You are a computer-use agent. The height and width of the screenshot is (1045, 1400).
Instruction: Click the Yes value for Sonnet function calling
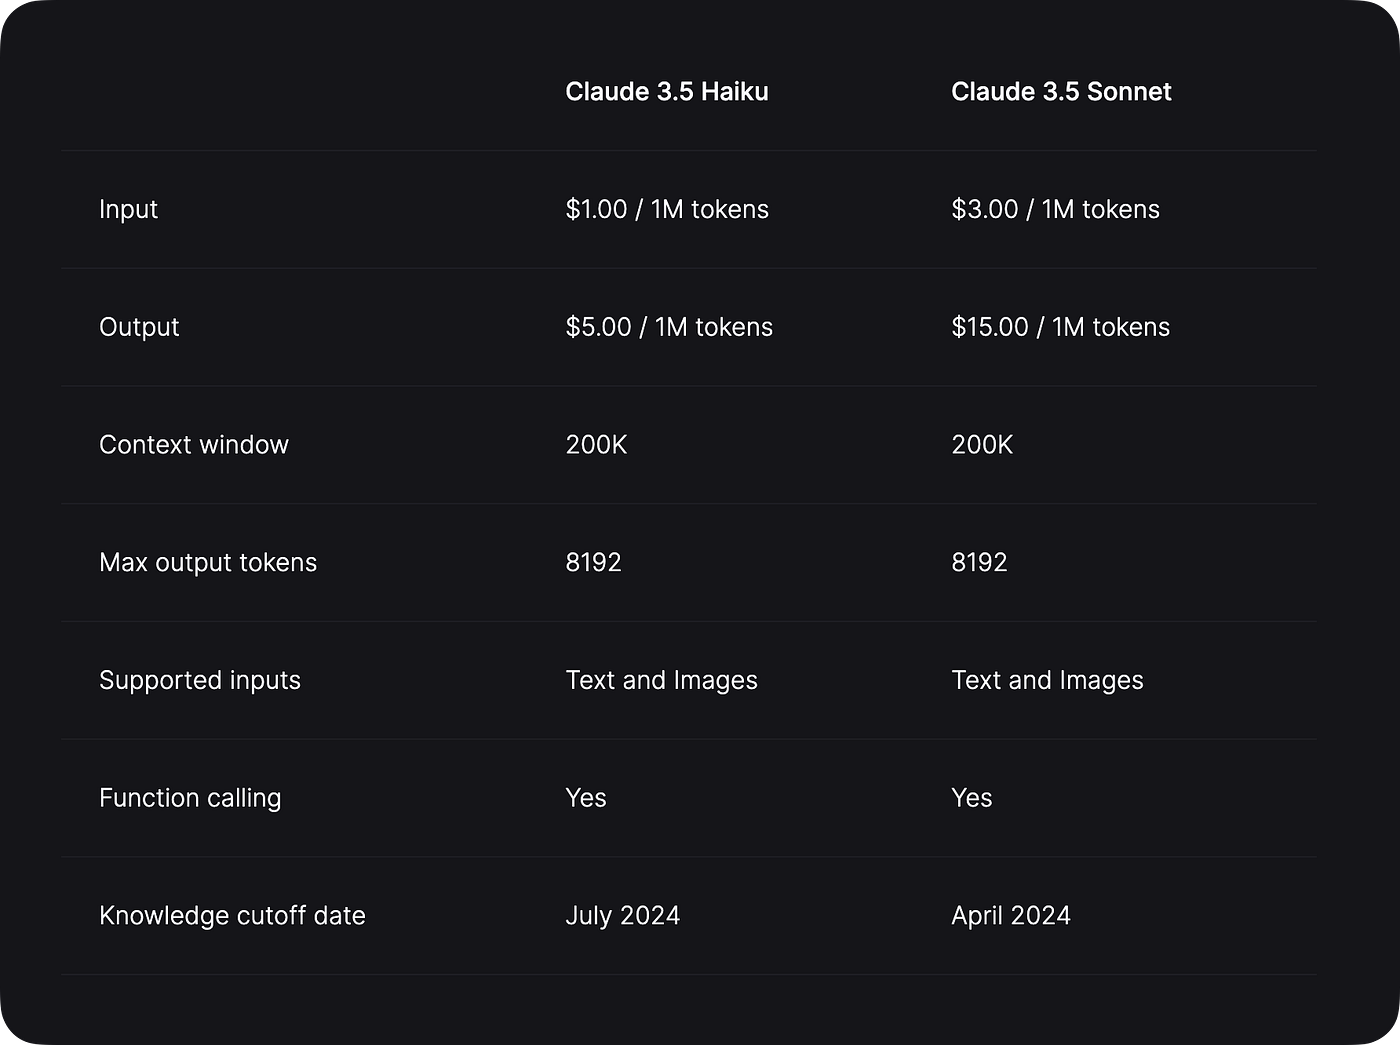(971, 798)
